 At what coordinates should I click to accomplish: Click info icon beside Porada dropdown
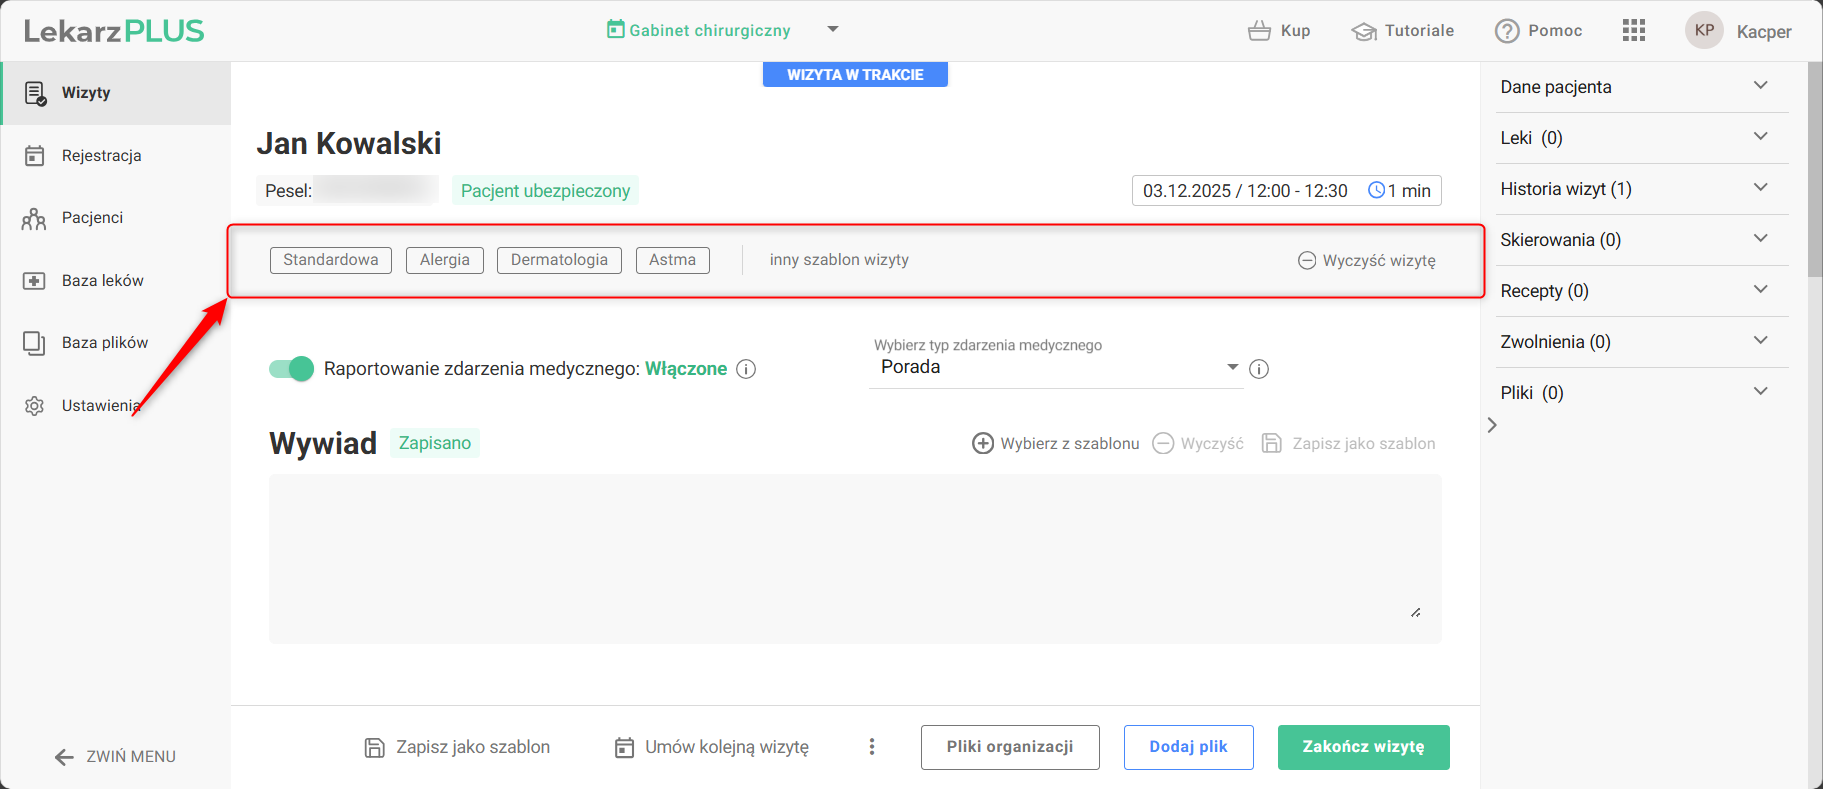1259,369
